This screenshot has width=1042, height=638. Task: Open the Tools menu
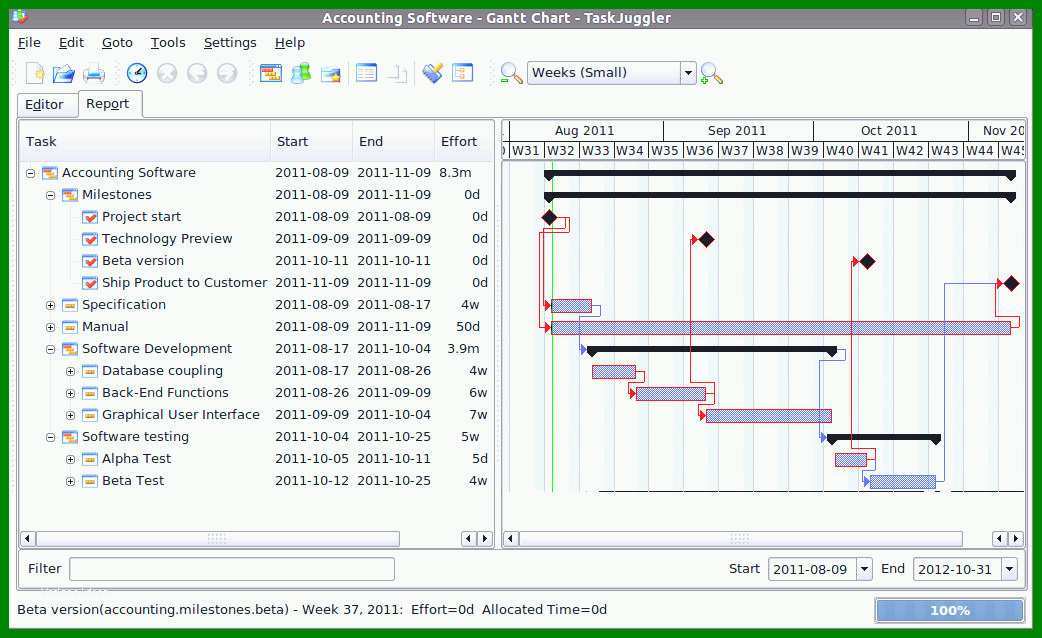[x=167, y=43]
